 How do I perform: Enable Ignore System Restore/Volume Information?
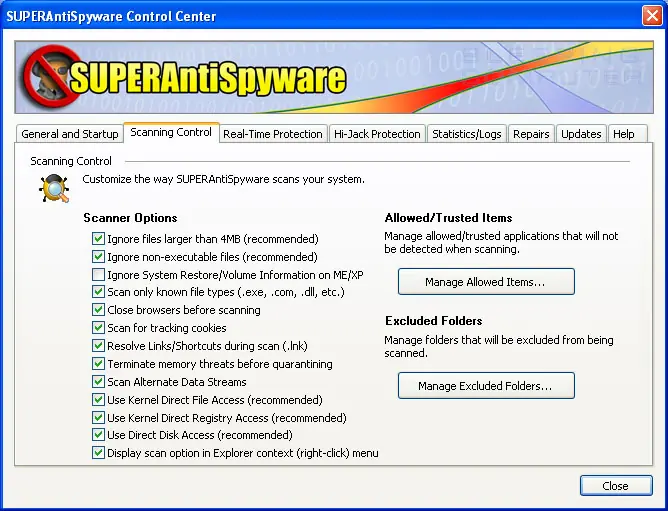pyautogui.click(x=98, y=274)
